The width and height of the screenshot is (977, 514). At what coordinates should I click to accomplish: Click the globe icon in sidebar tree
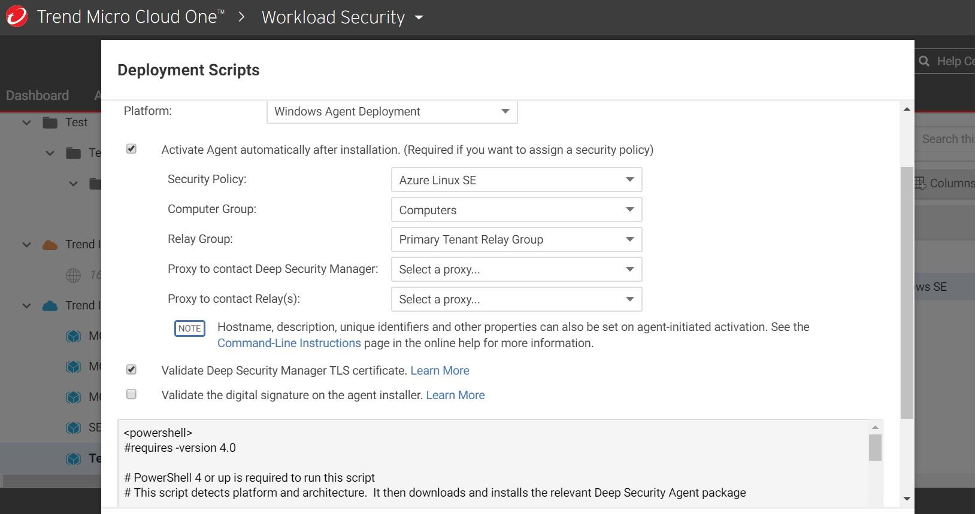pyautogui.click(x=72, y=275)
